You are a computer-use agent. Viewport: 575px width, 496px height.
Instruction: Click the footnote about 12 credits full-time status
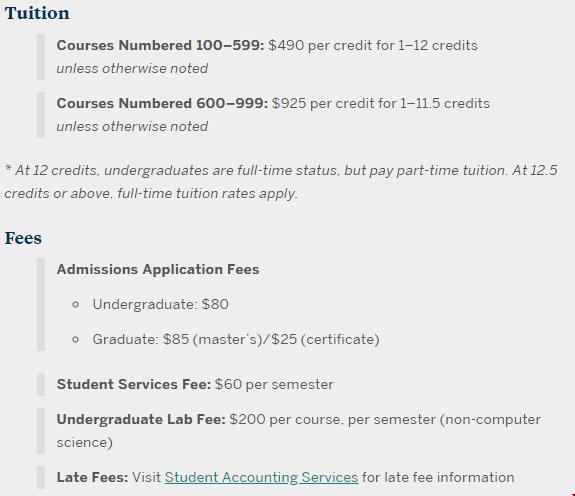coord(281,182)
